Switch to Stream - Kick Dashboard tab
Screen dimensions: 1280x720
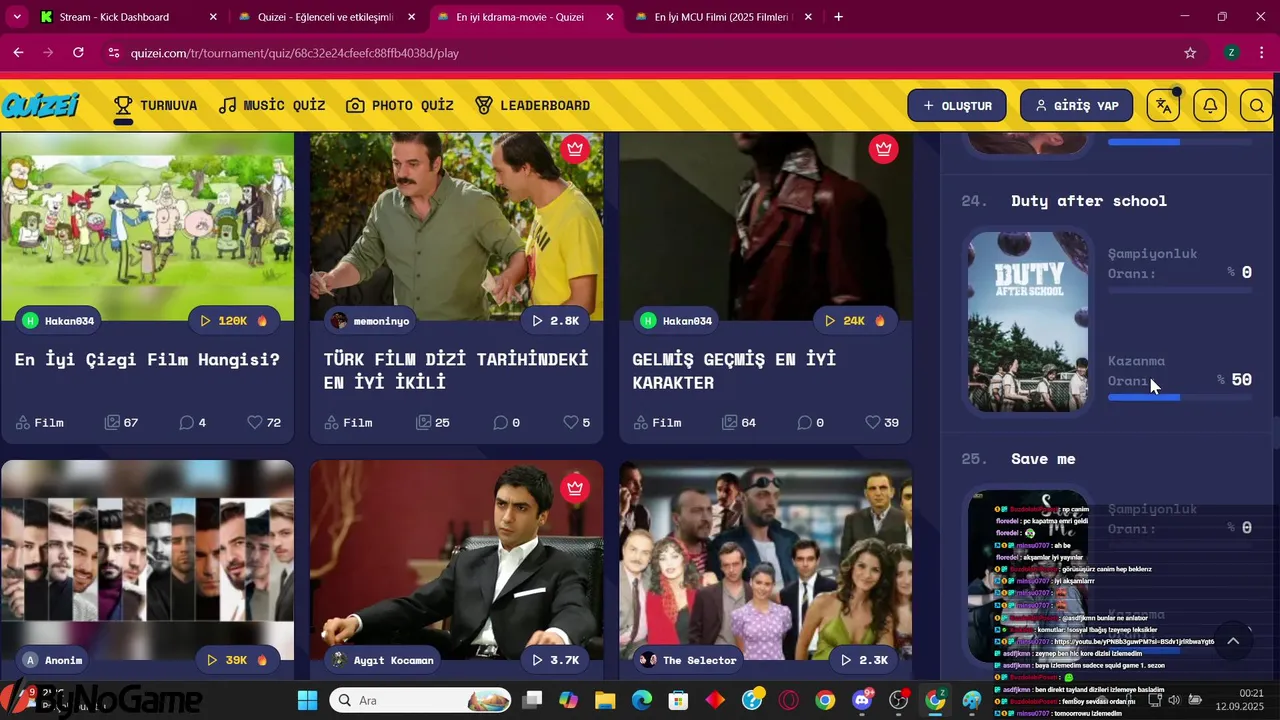[x=129, y=17]
